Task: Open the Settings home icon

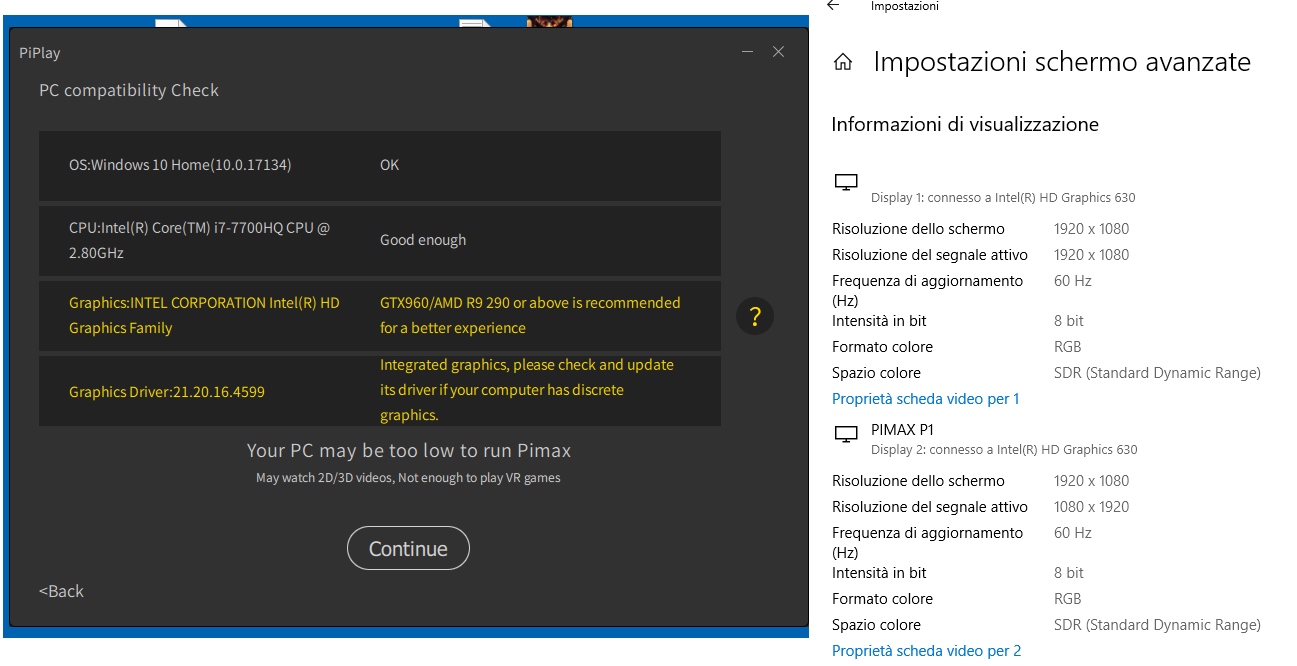Action: (x=843, y=62)
